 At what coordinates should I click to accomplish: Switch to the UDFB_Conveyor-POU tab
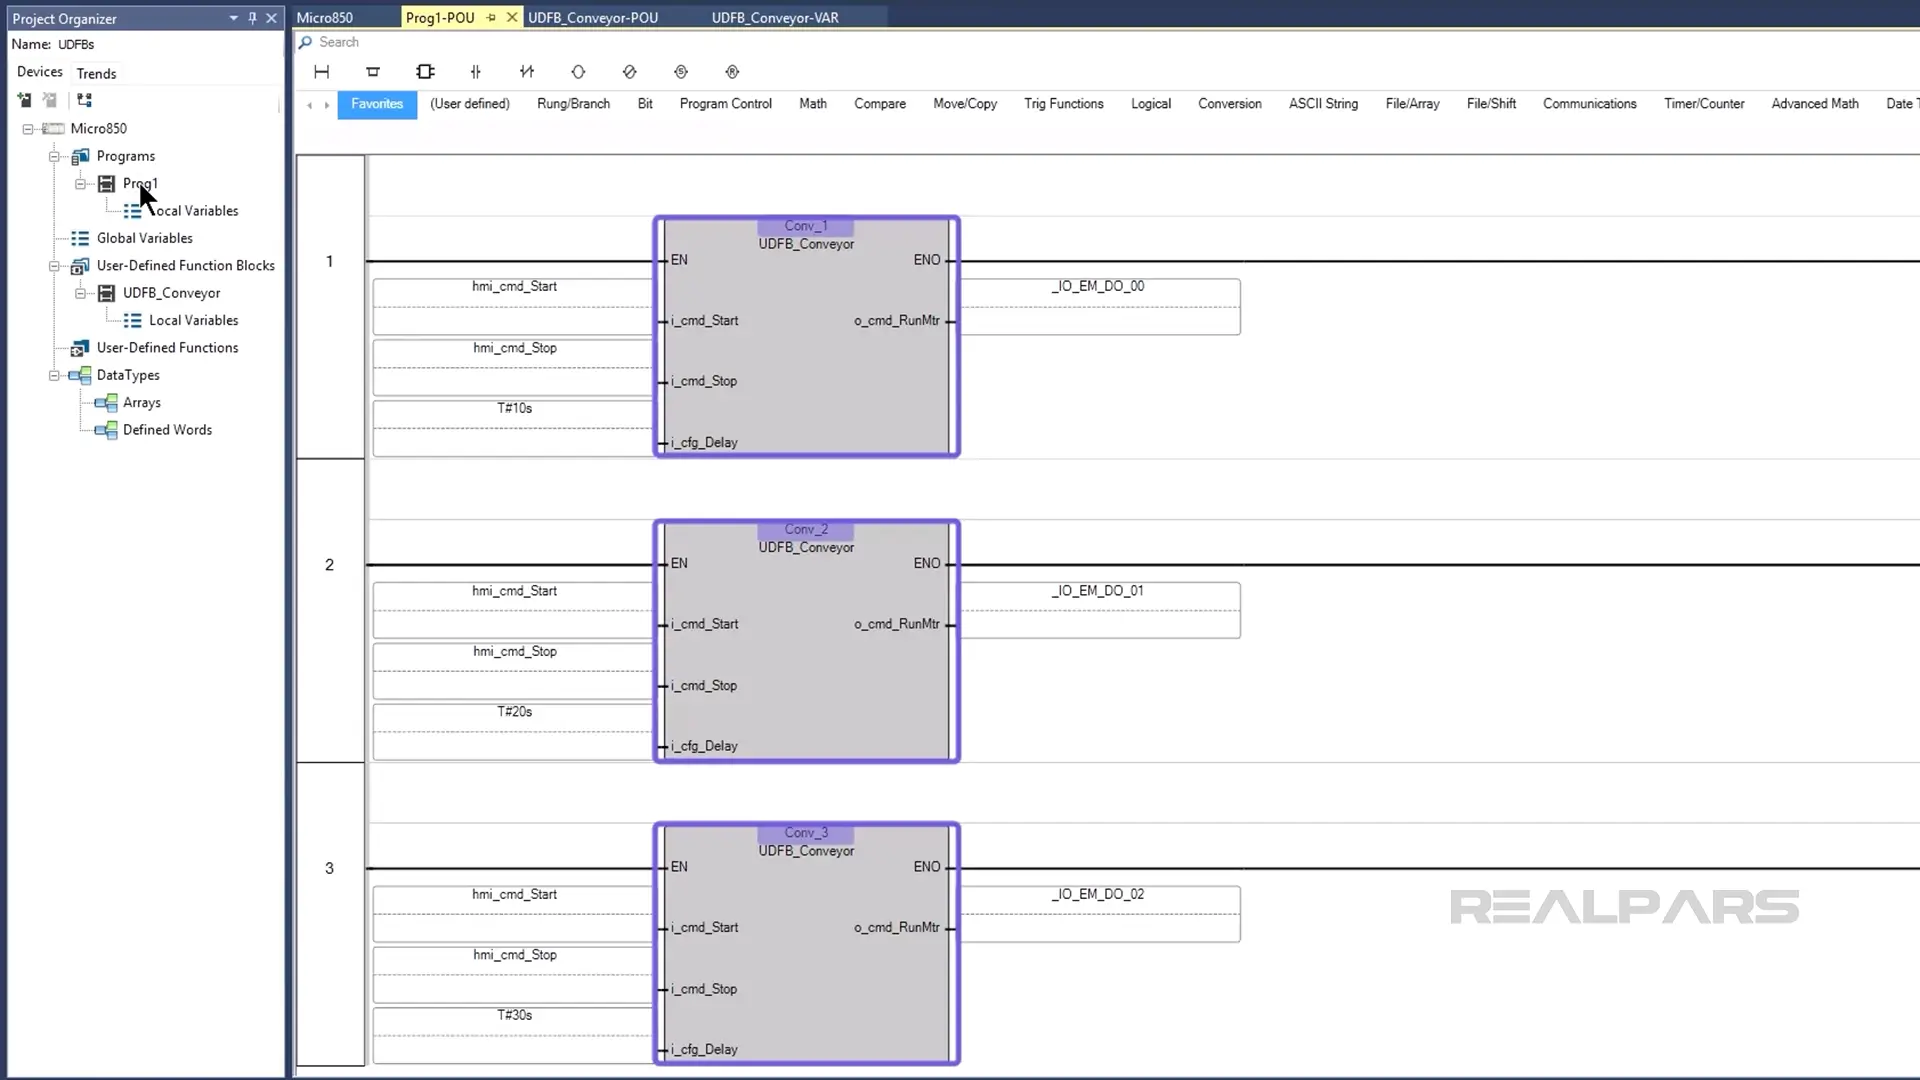point(593,17)
